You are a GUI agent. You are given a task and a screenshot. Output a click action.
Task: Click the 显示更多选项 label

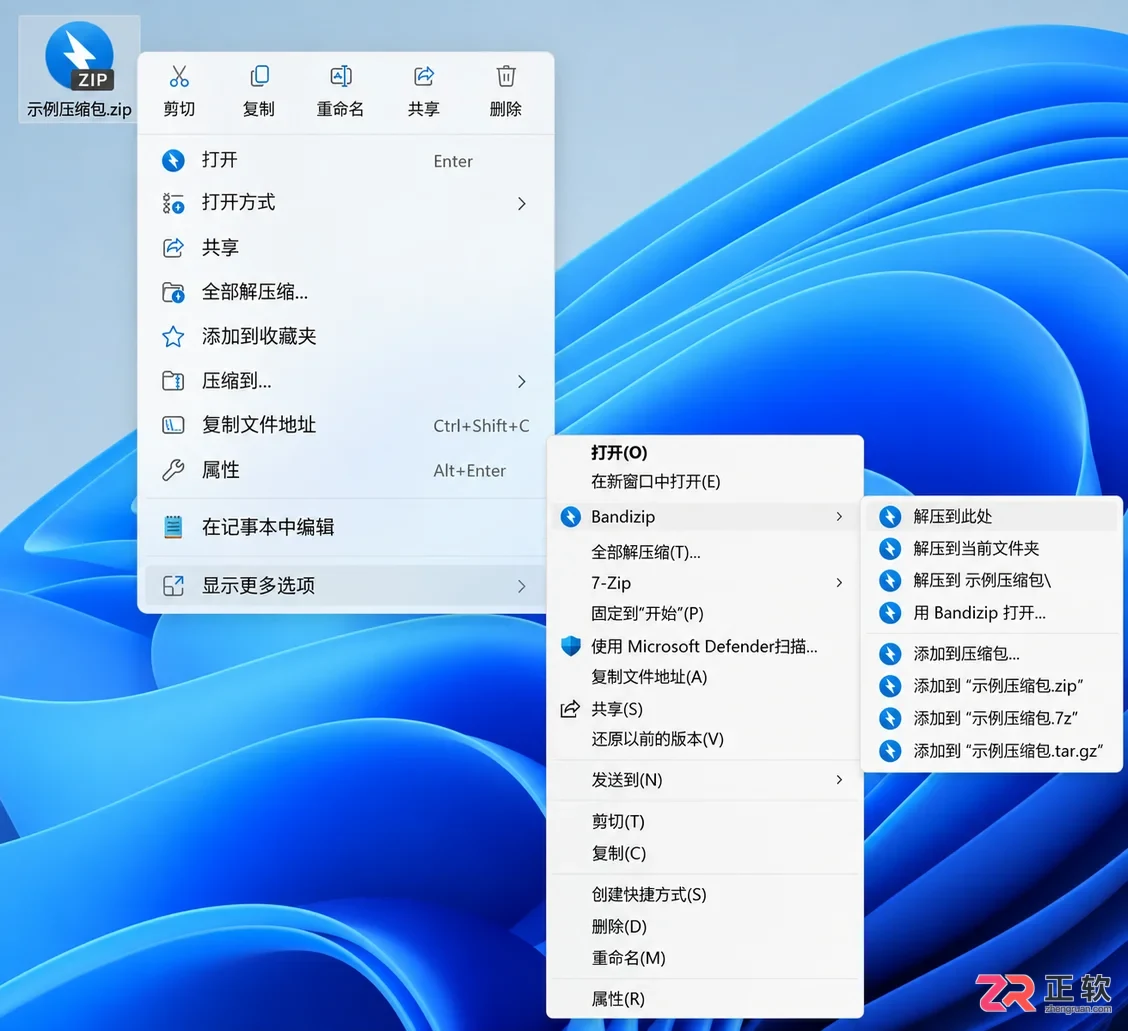tap(258, 586)
